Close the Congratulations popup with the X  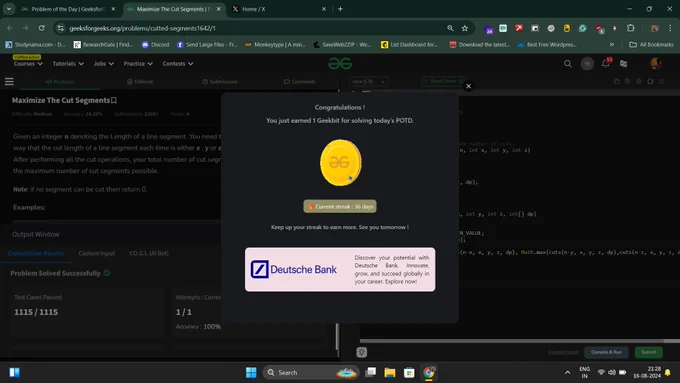point(468,86)
